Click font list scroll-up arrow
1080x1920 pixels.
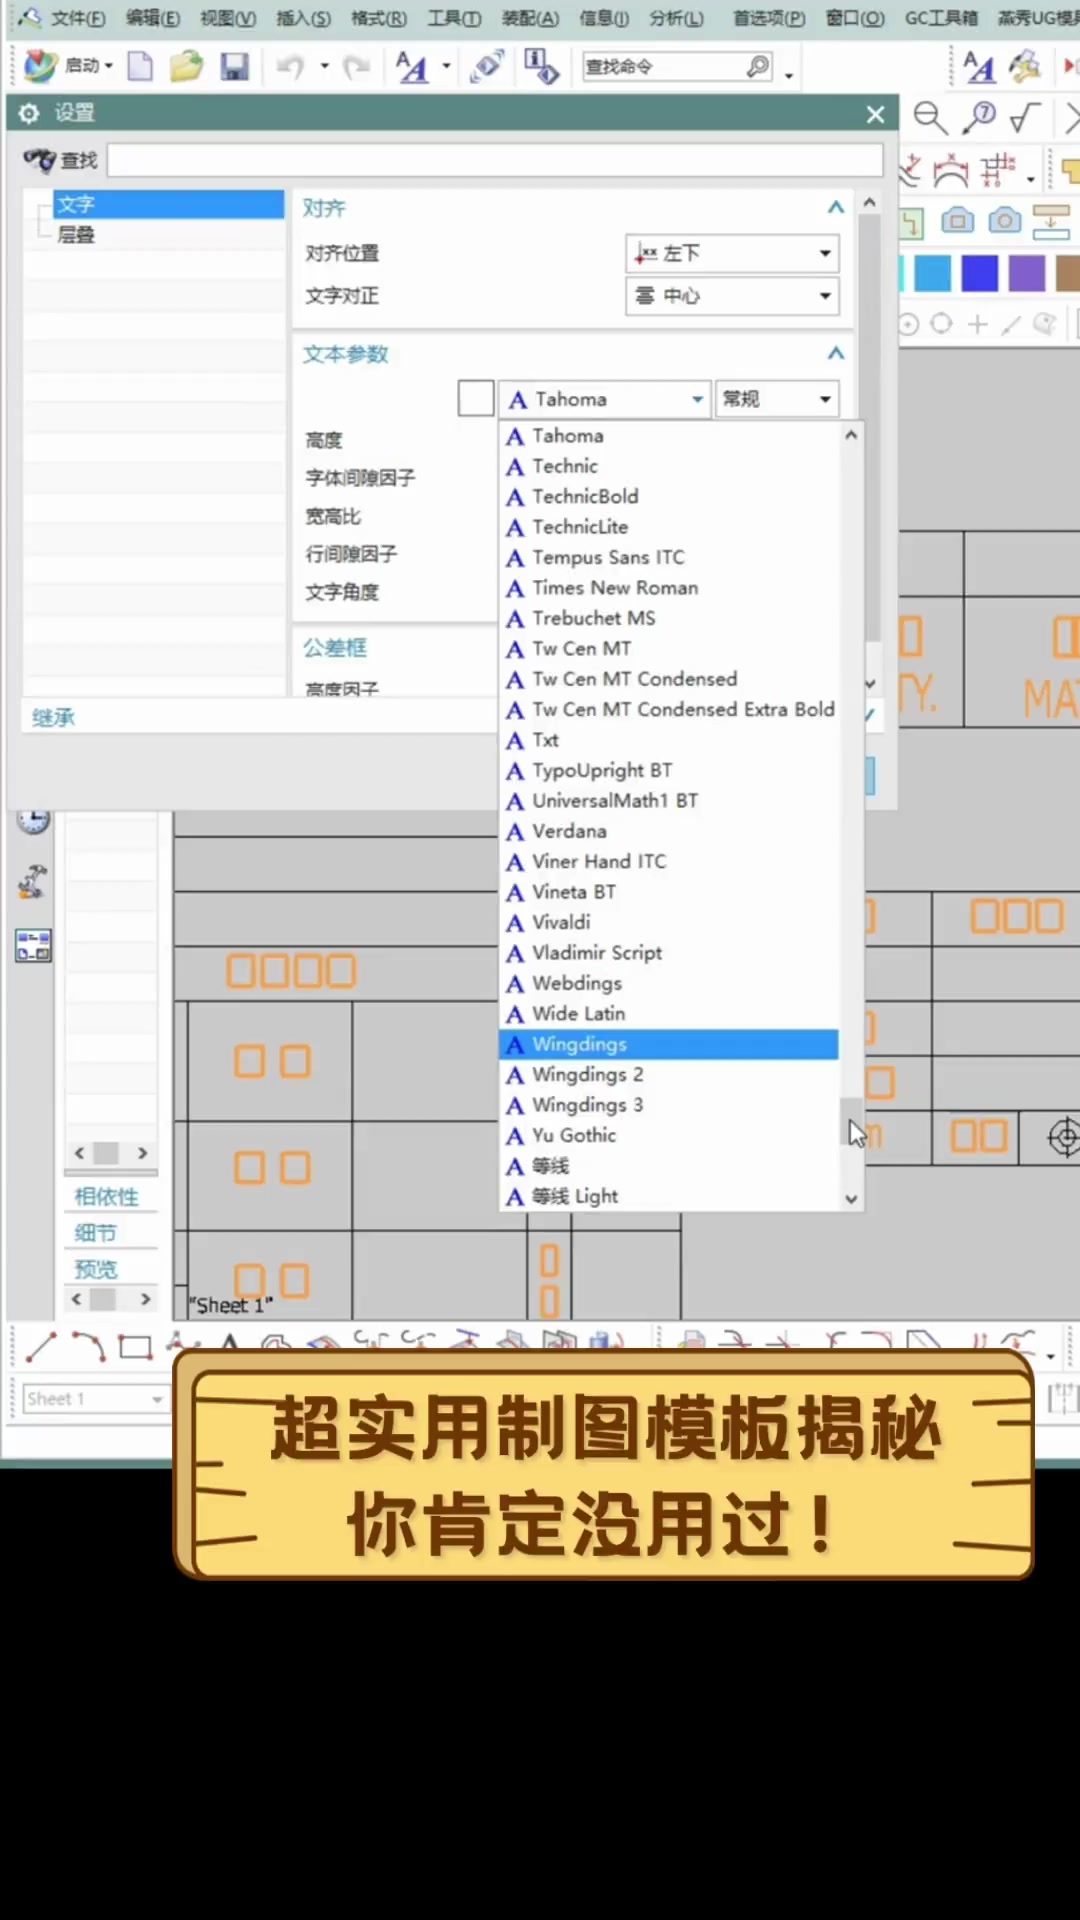coord(851,435)
